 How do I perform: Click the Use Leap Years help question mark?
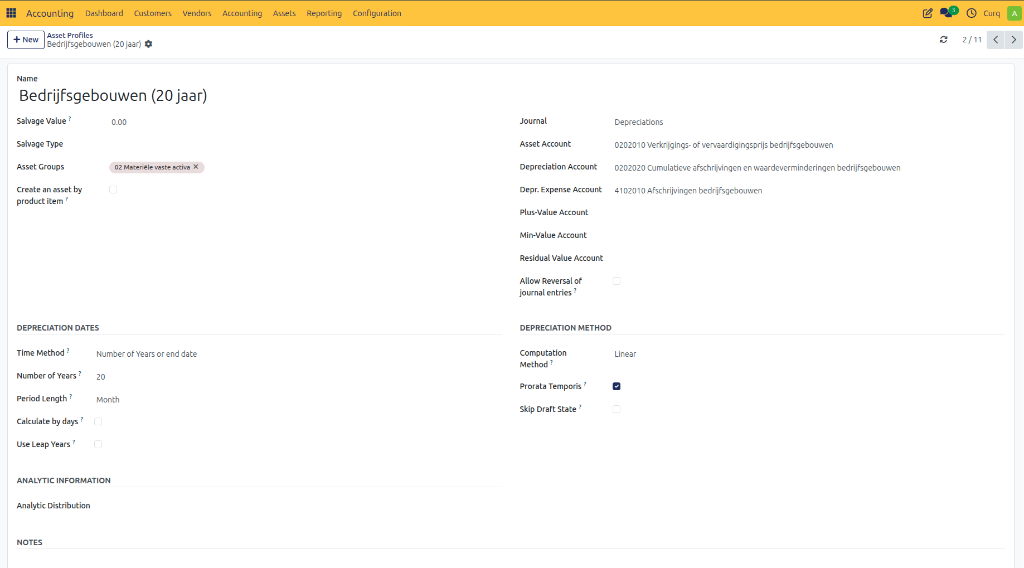(74, 442)
